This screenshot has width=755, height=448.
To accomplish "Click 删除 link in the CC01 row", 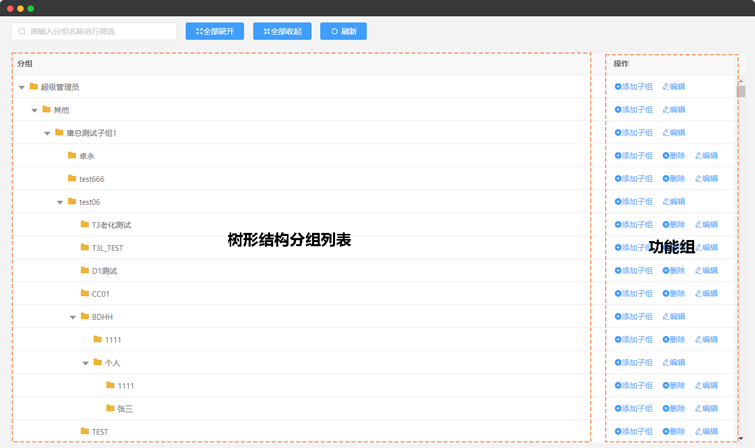I will pos(677,294).
